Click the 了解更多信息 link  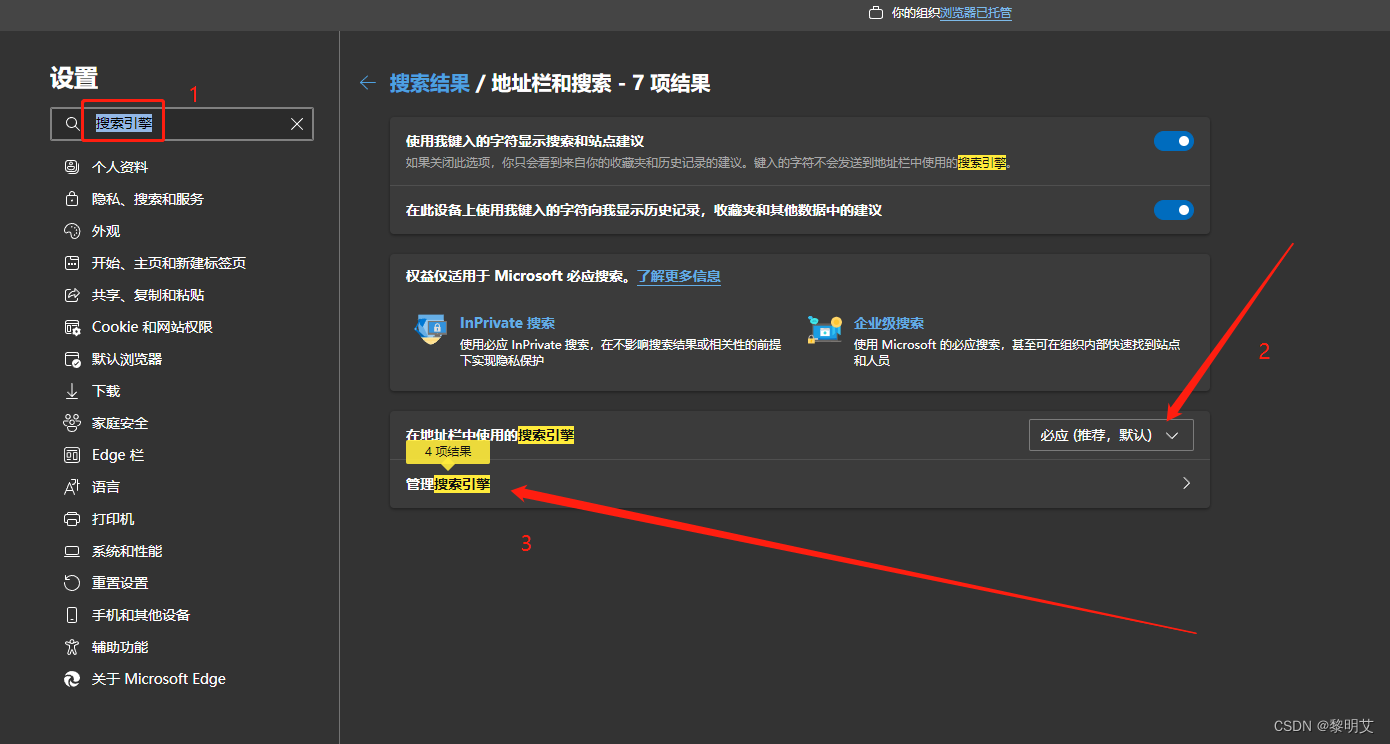tap(679, 276)
